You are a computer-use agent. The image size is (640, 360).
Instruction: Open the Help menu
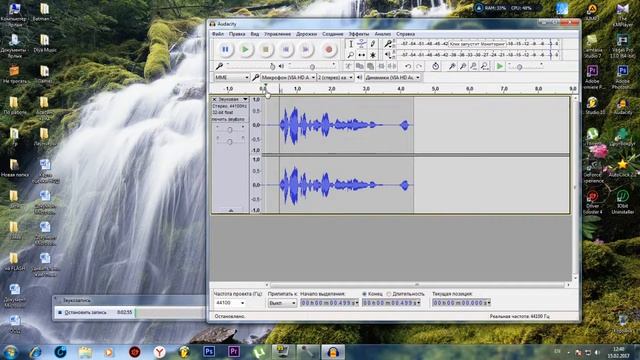[x=405, y=34]
